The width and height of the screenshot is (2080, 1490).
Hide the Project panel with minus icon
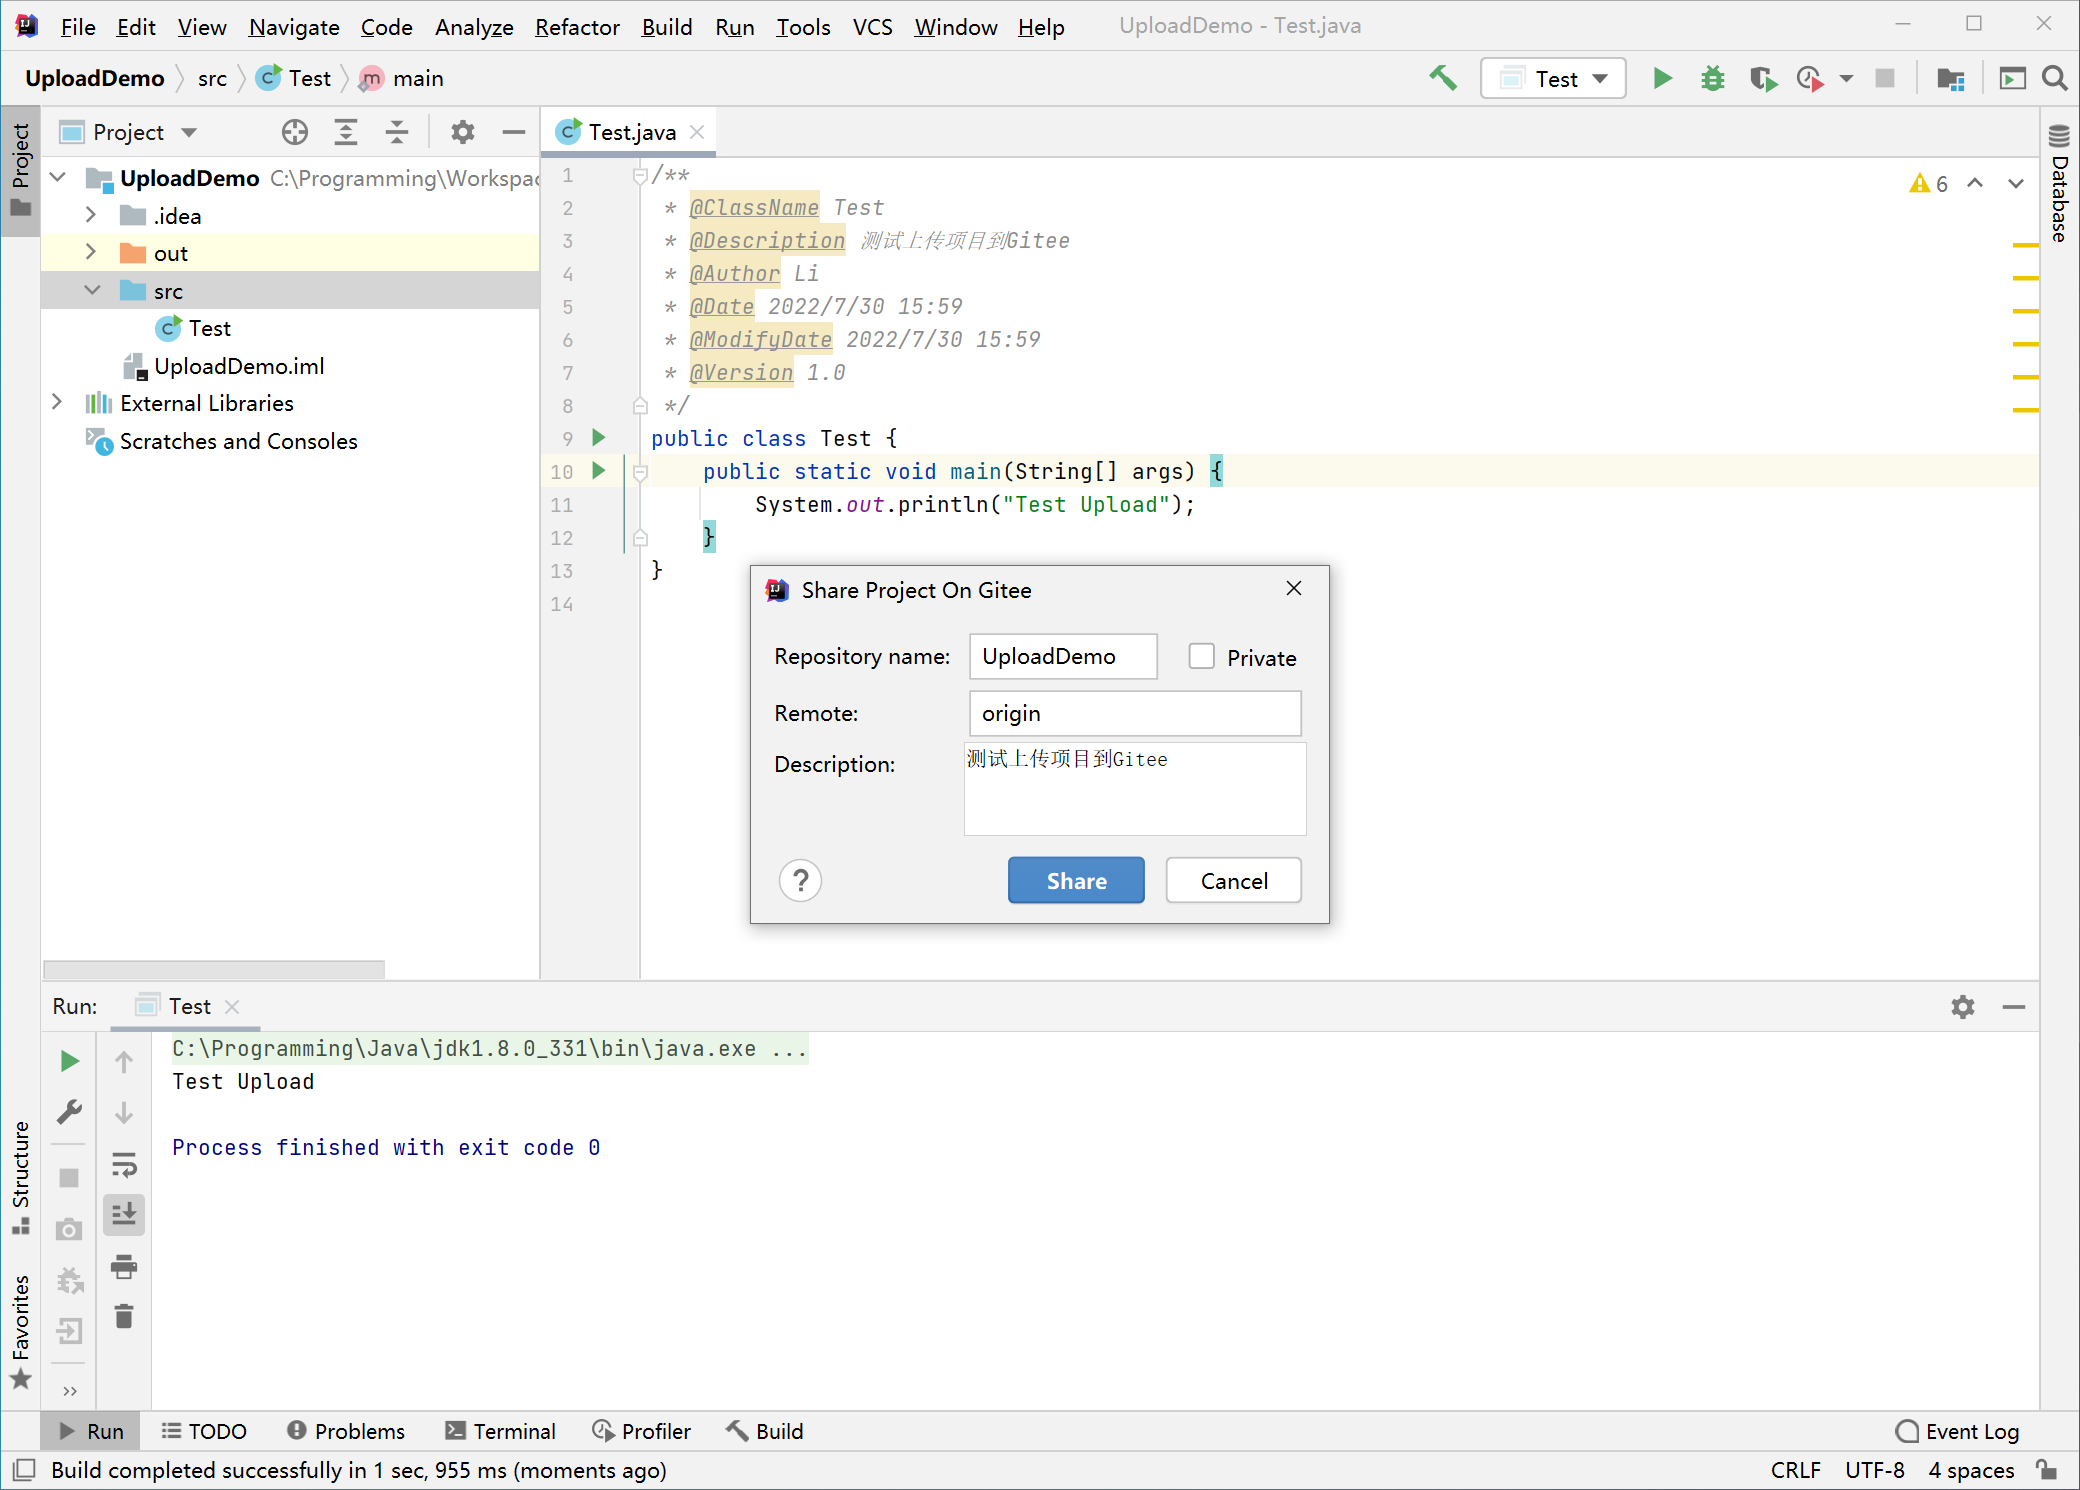click(514, 132)
